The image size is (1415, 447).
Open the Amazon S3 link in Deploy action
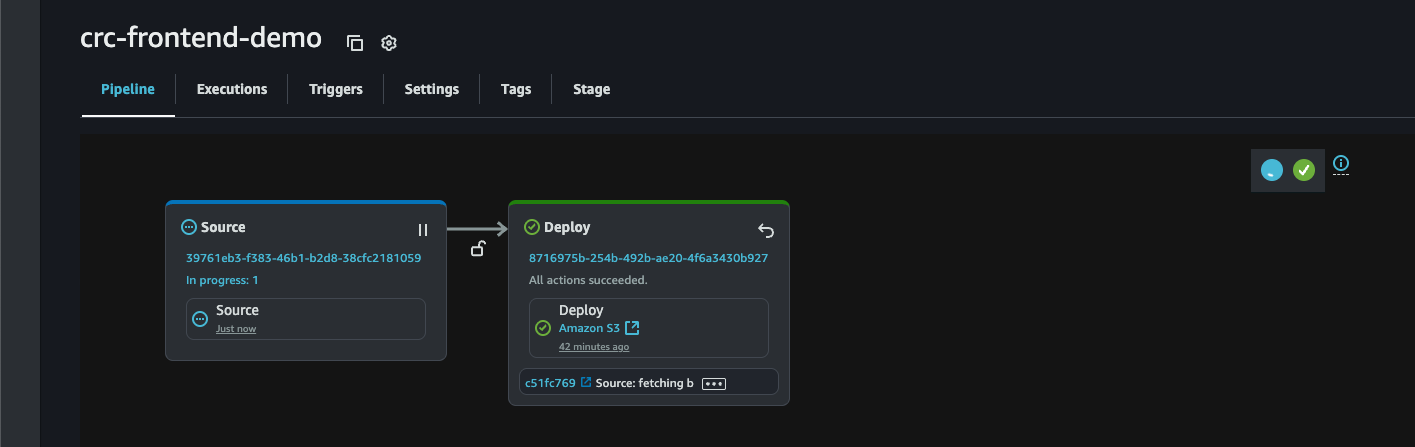pyautogui.click(x=589, y=328)
